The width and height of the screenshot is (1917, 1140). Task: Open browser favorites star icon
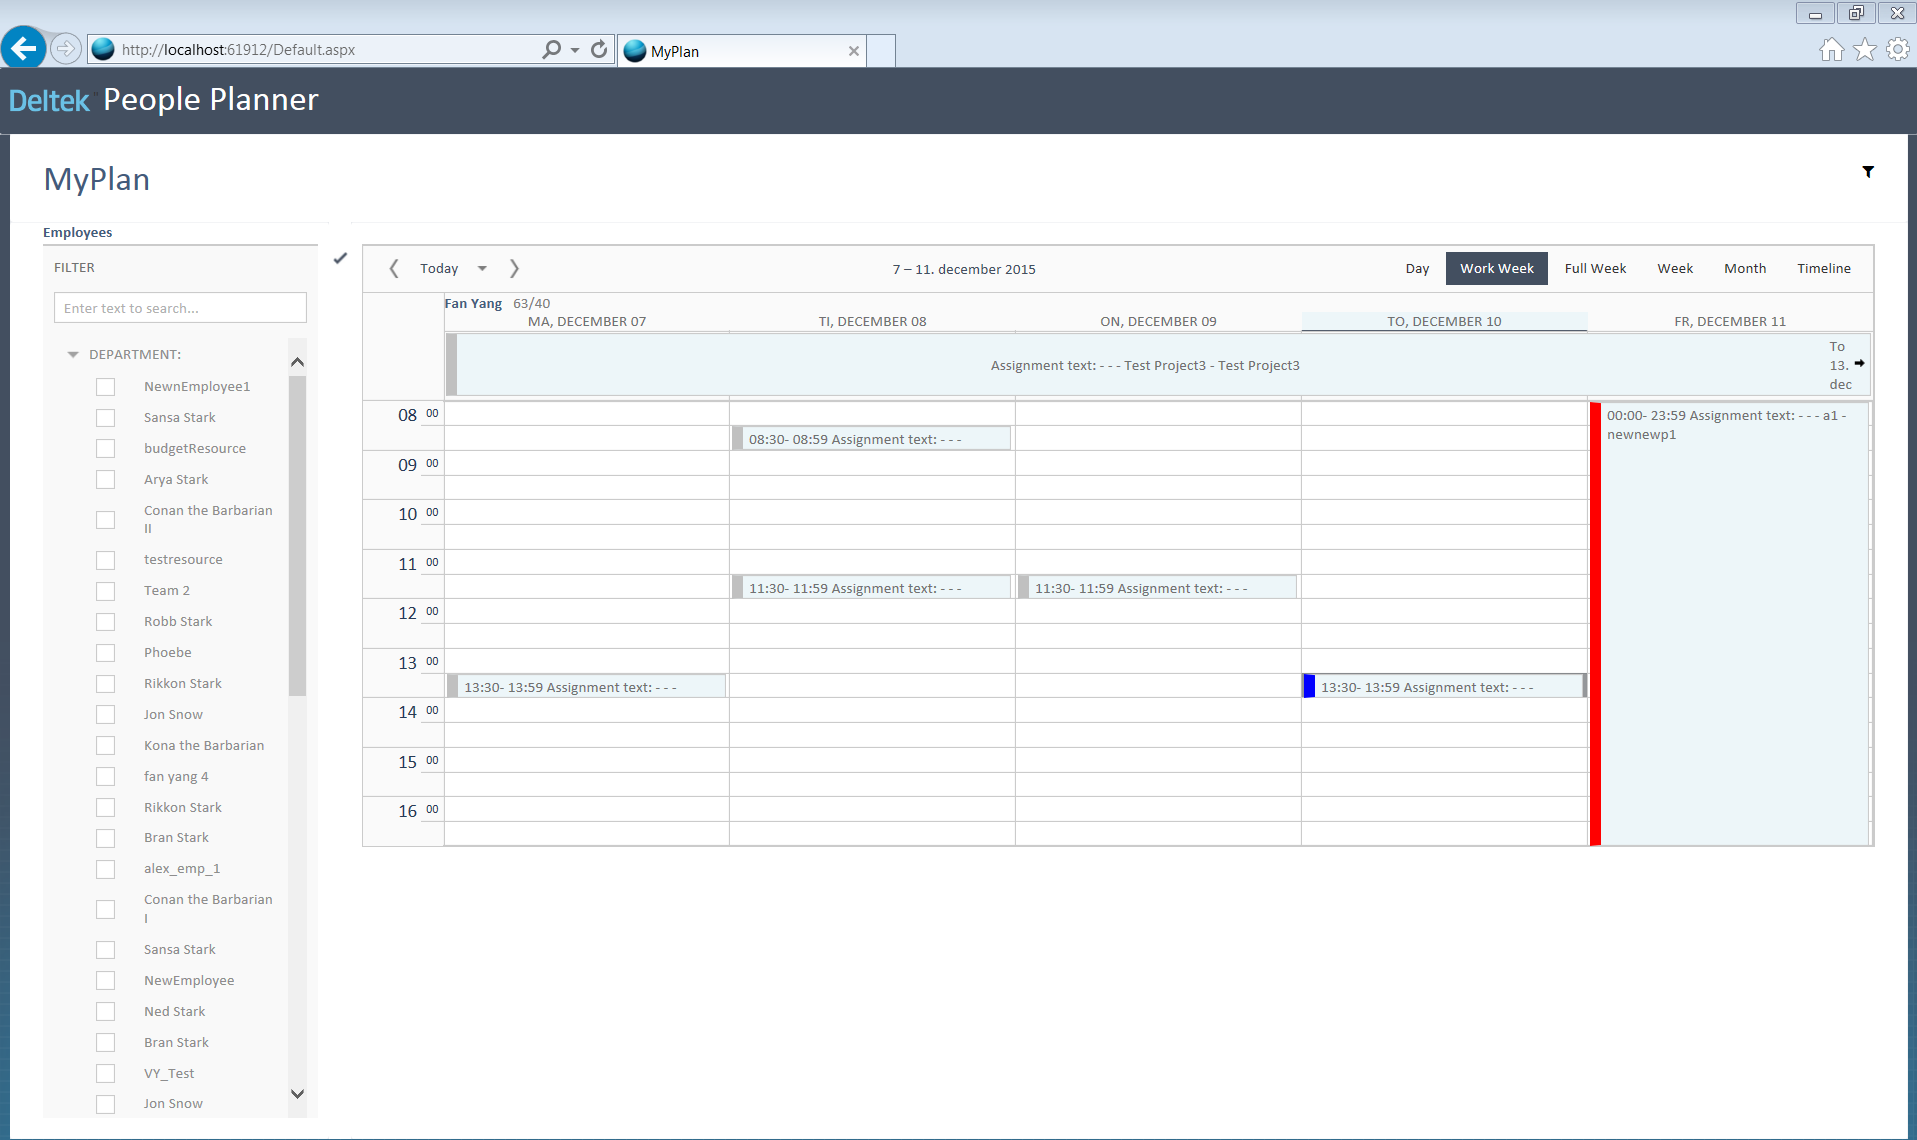click(x=1864, y=49)
